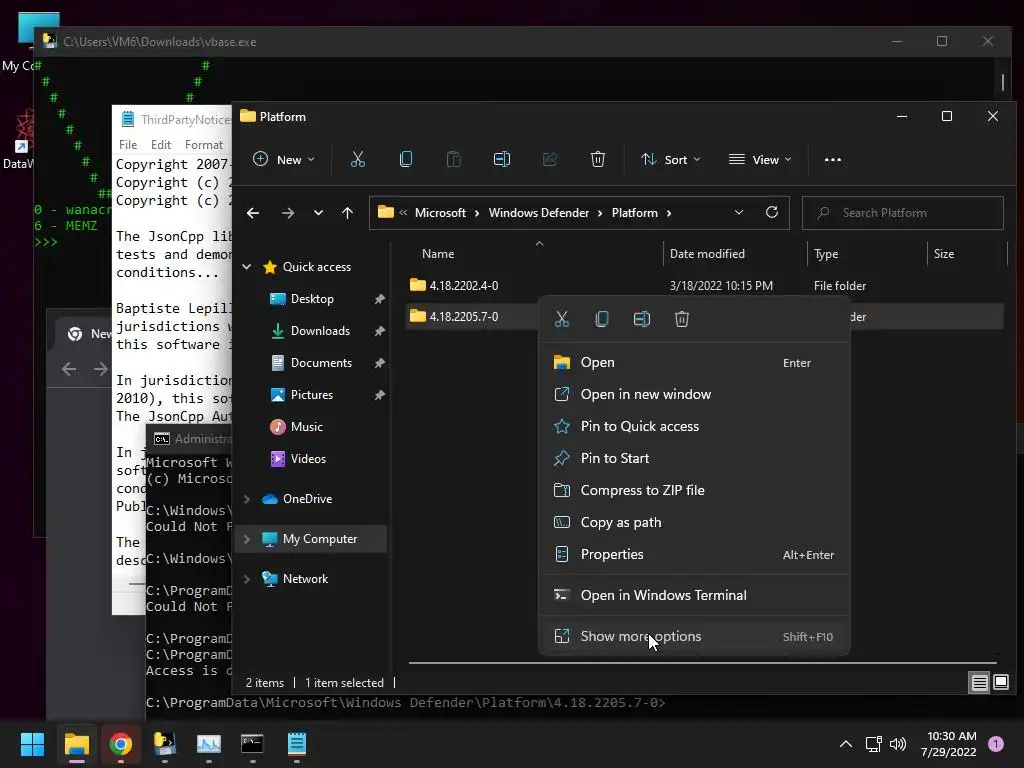Open File Explorer from the taskbar
This screenshot has height=768, width=1024.
(76, 744)
